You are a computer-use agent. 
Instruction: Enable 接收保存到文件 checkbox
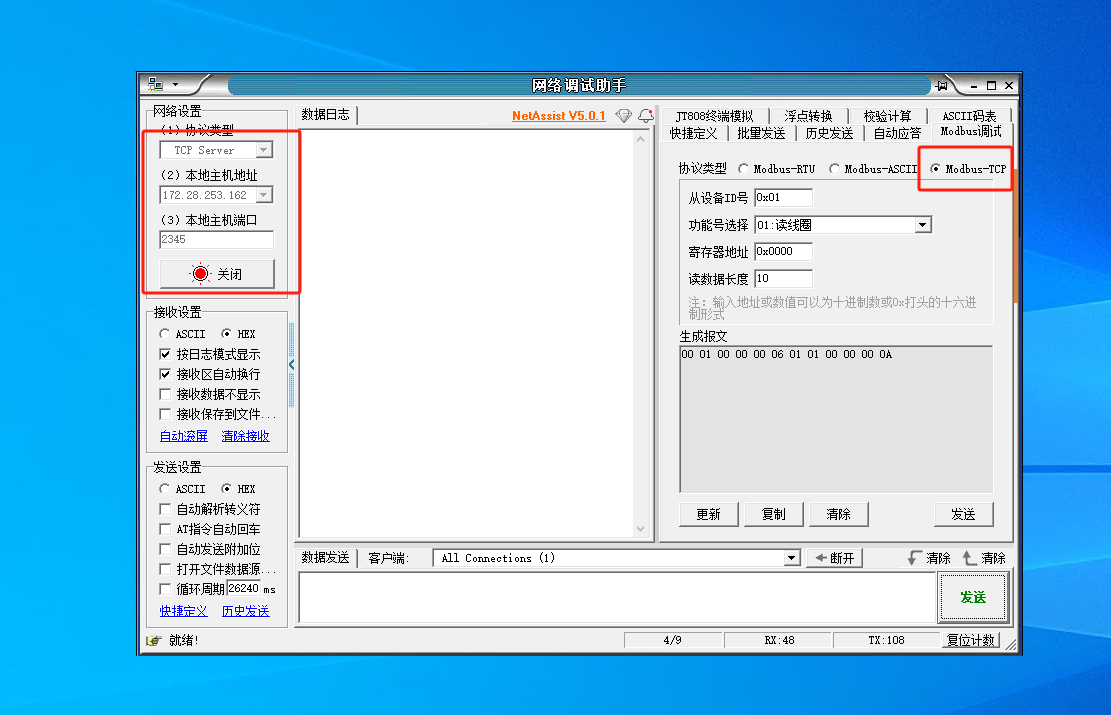[x=165, y=414]
